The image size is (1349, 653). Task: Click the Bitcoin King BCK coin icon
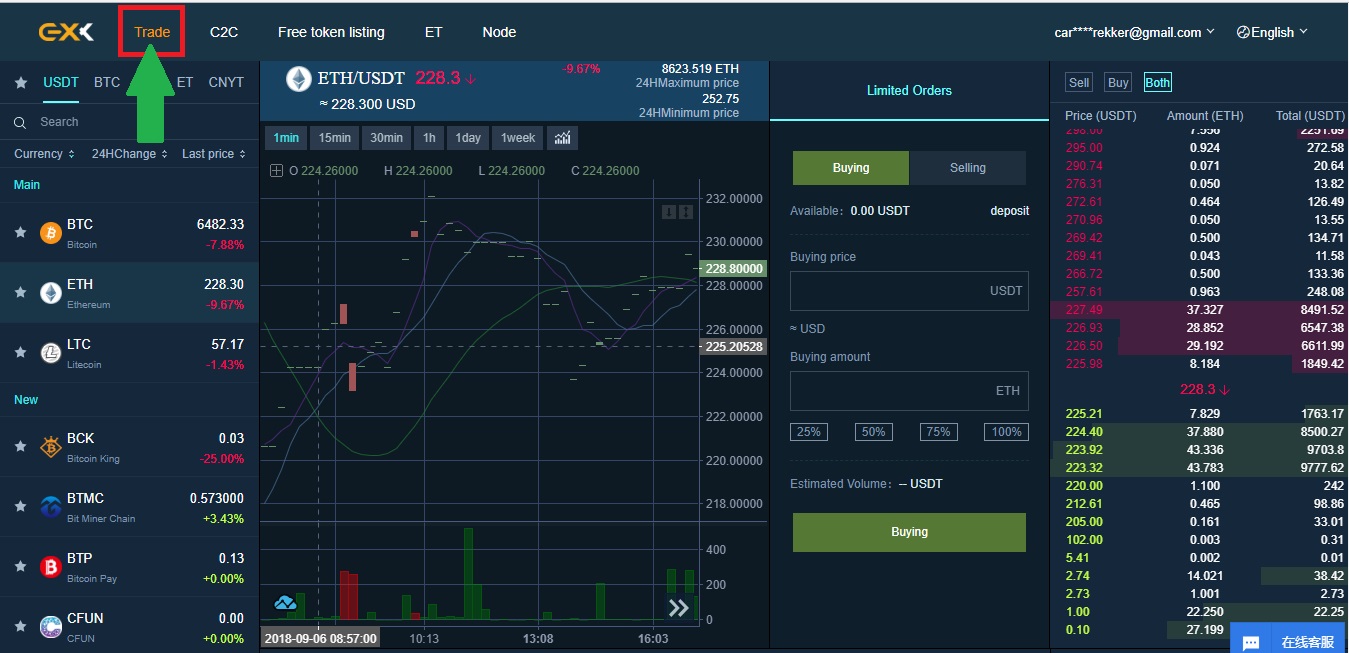tap(50, 447)
